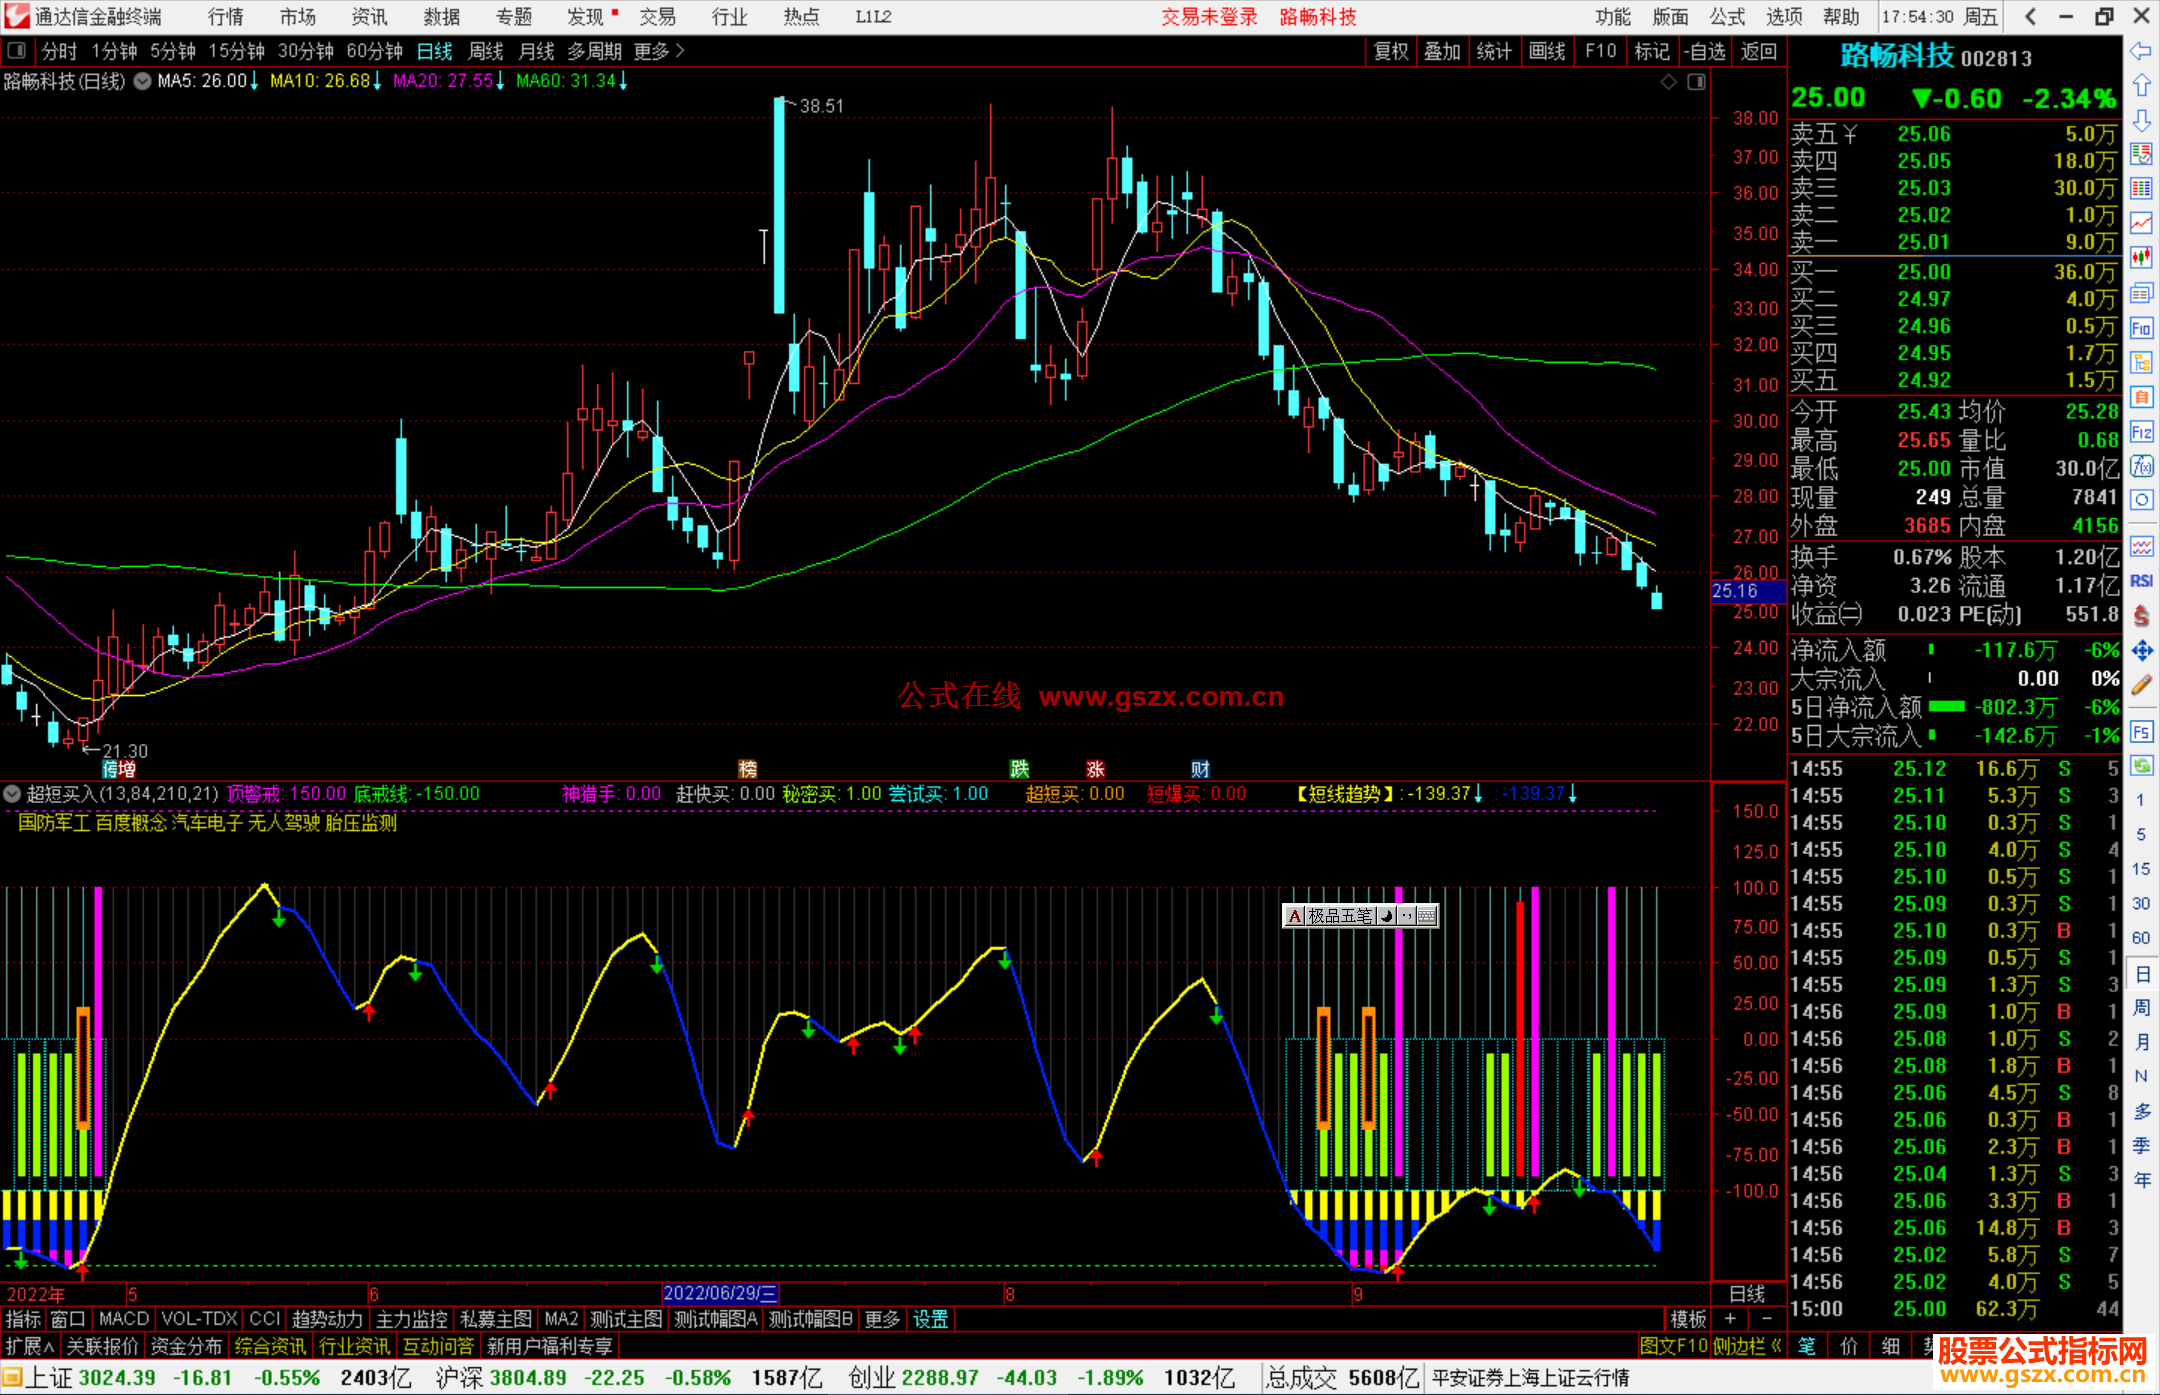
Task: Switch to the 分时 chart tab
Action: (x=59, y=51)
